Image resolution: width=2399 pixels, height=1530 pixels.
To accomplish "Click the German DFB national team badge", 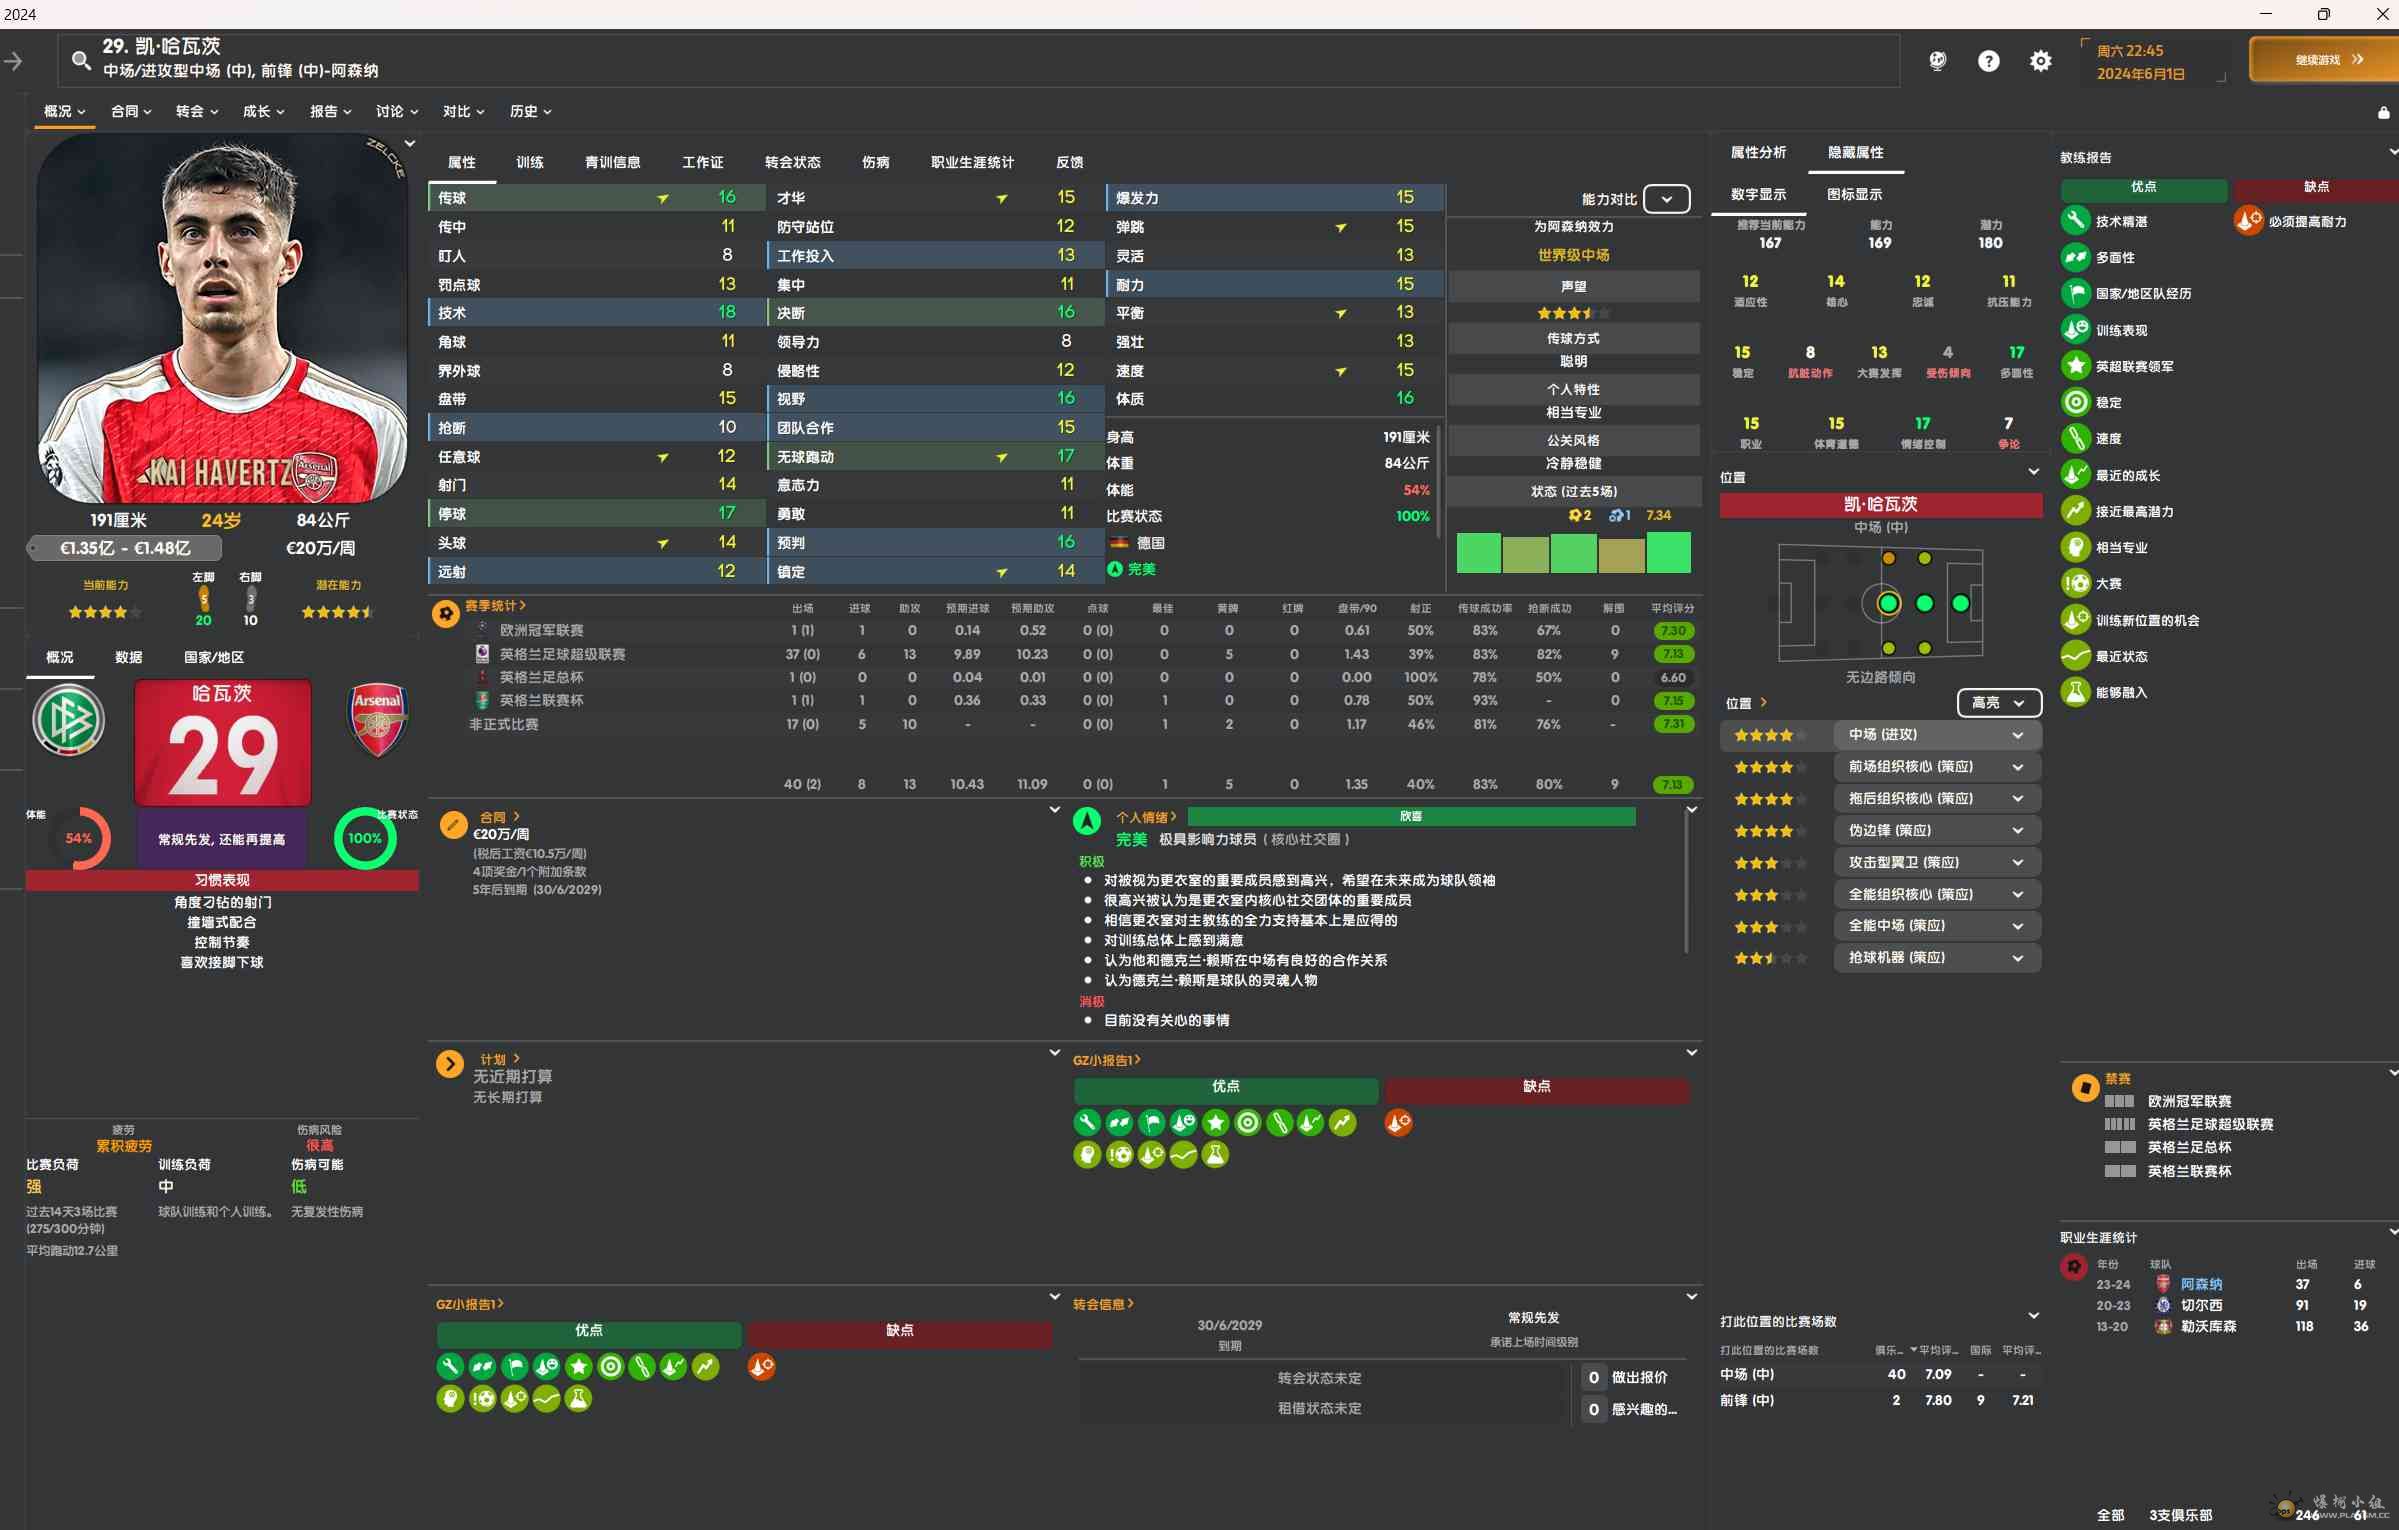I will coord(68,720).
